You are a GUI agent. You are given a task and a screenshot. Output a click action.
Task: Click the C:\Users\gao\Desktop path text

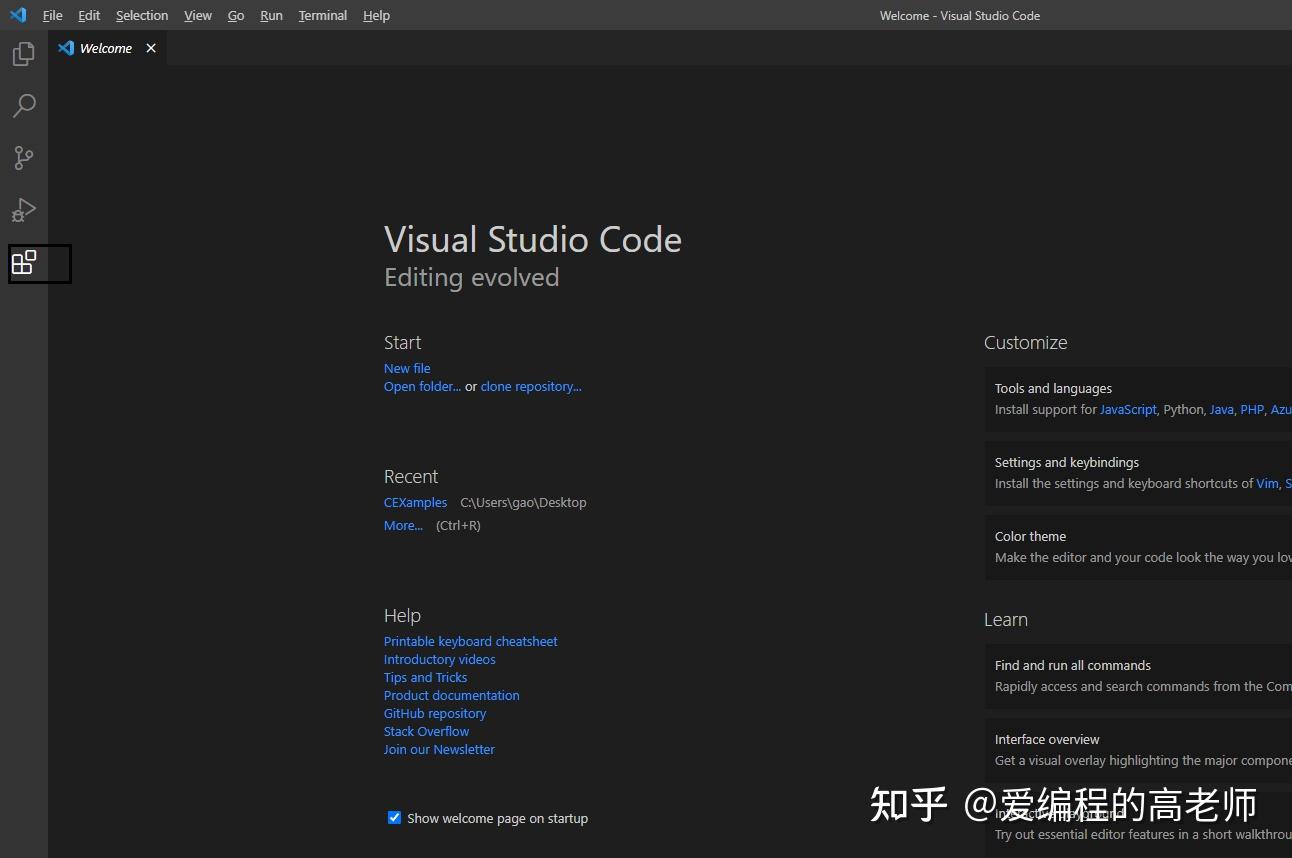pos(523,502)
